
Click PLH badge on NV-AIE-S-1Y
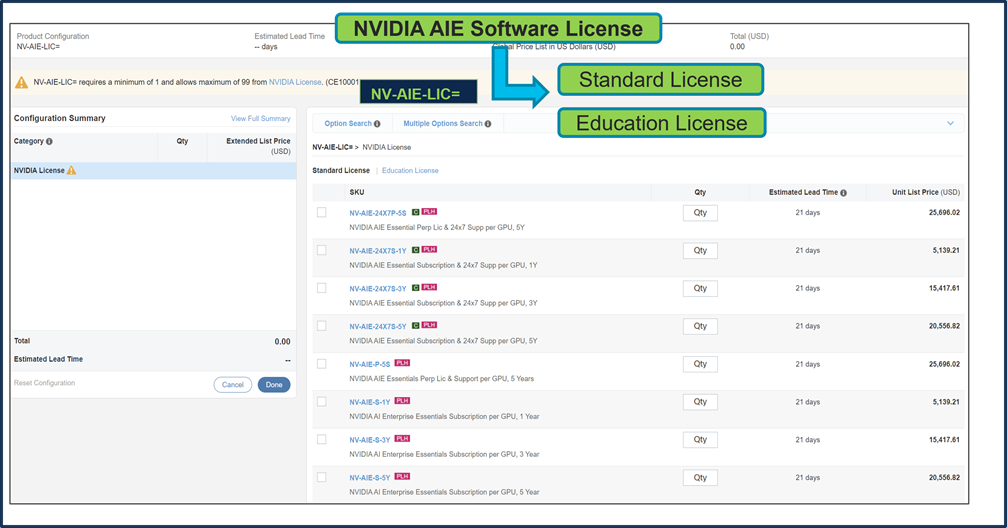click(402, 401)
